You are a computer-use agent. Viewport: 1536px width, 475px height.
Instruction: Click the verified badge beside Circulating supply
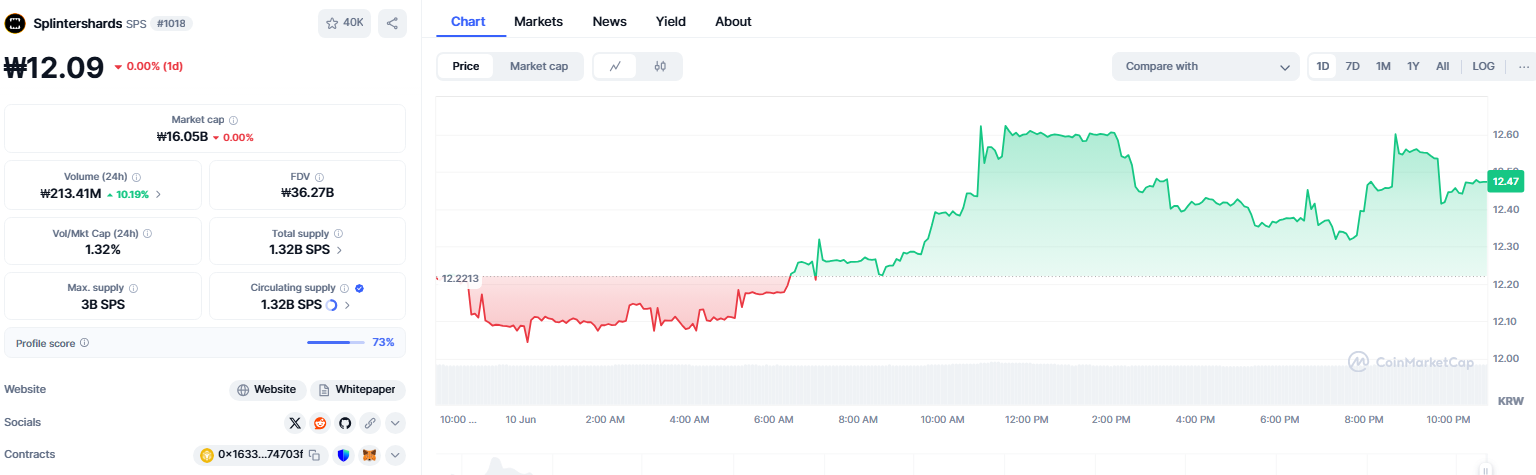[359, 288]
